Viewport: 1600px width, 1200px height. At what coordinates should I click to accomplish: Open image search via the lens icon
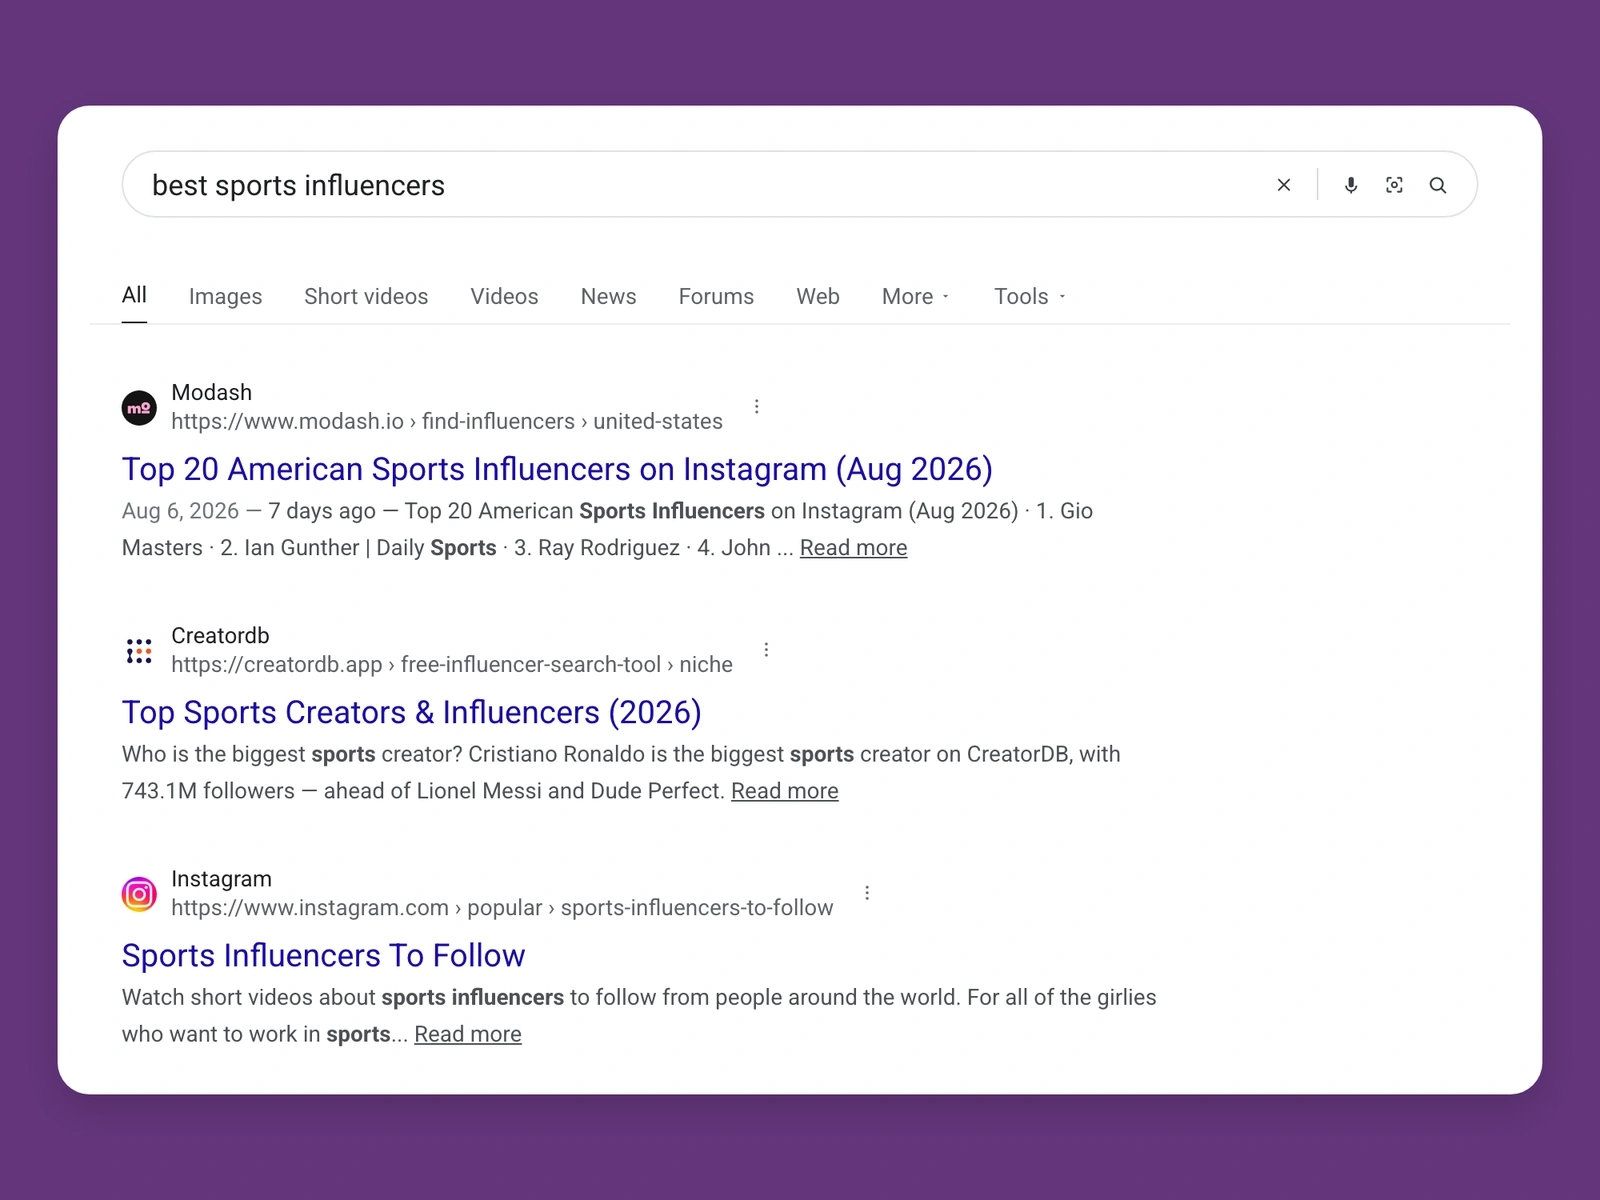coord(1394,185)
